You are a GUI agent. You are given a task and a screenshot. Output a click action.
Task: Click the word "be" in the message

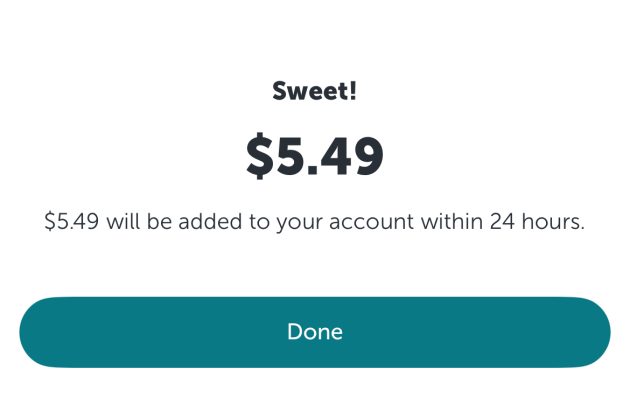[x=156, y=222]
